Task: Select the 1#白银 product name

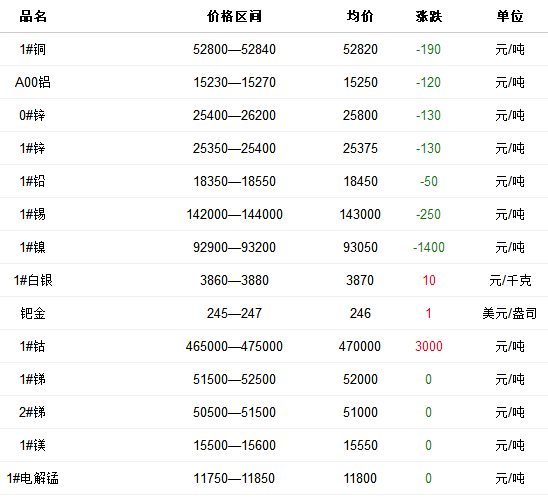Action: coord(33,280)
